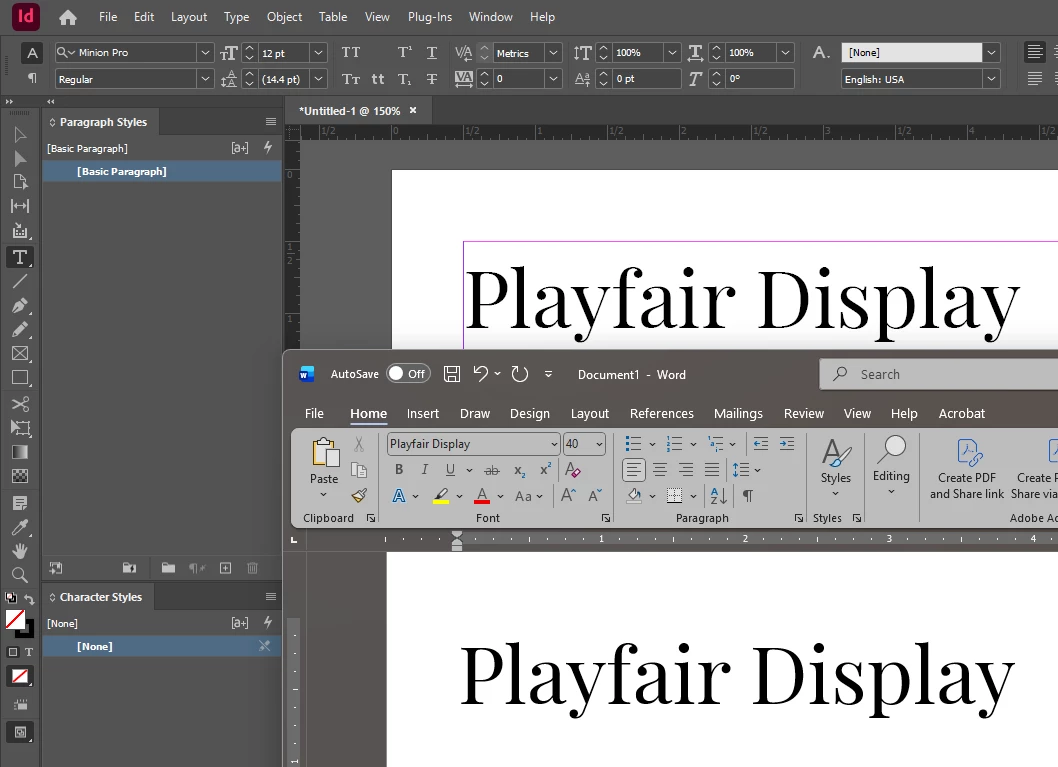
Task: Open InDesign language English: USA dropdown
Action: pyautogui.click(x=991, y=79)
